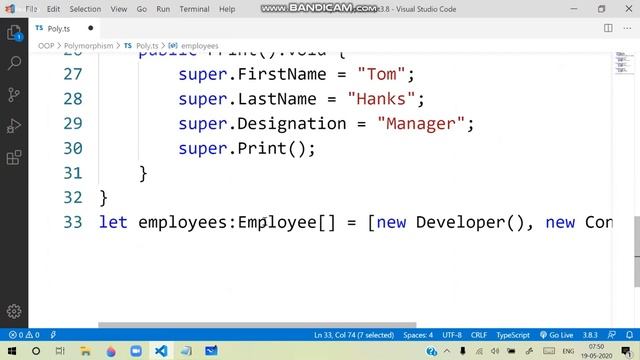
Task: Click the feedback icon in status bar
Action: tap(611, 335)
